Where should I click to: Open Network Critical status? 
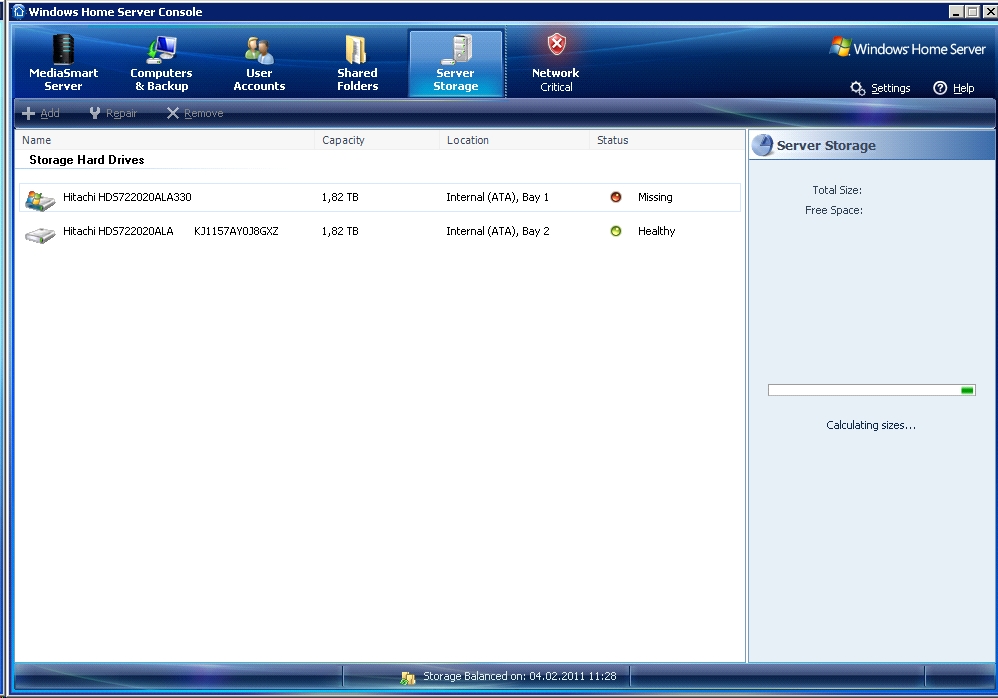[556, 63]
